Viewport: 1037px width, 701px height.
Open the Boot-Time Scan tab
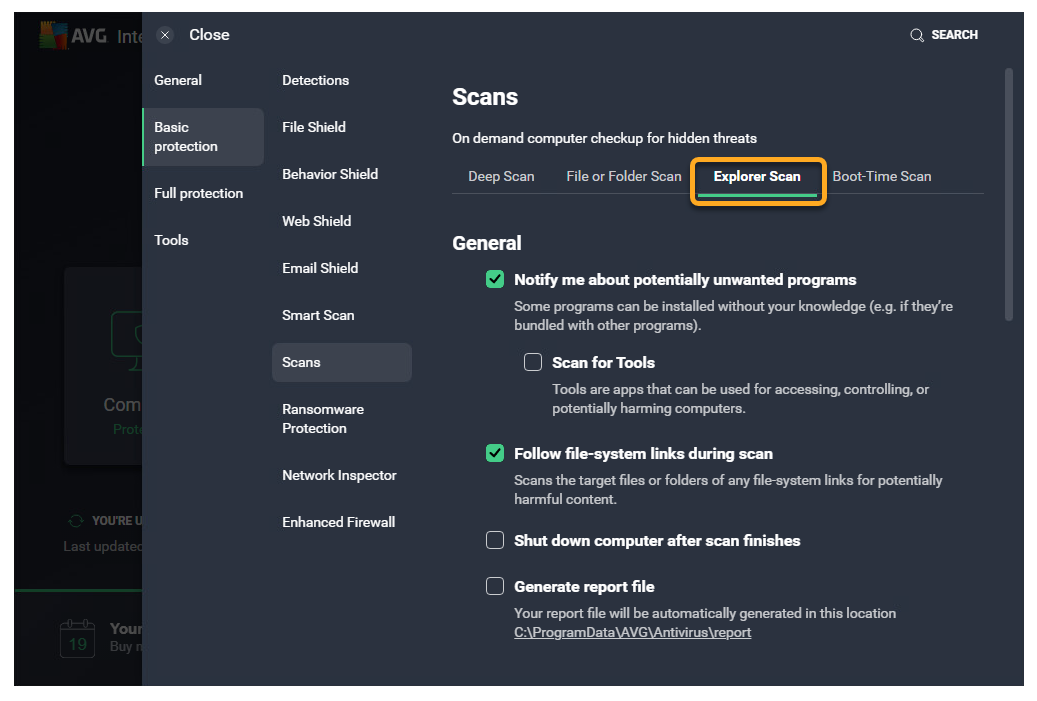[881, 177]
